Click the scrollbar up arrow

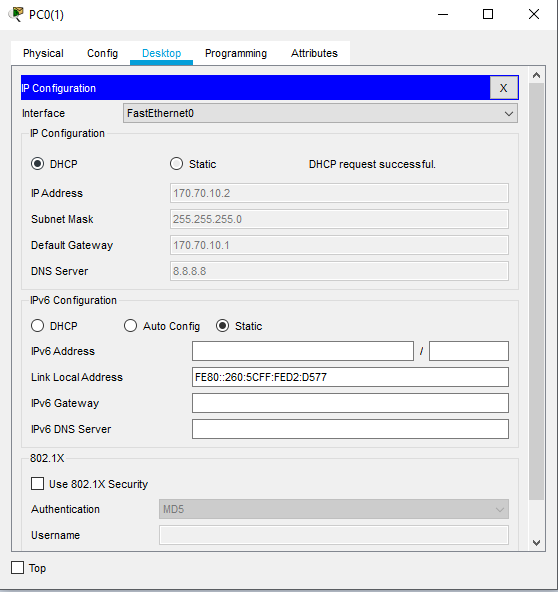(x=536, y=76)
